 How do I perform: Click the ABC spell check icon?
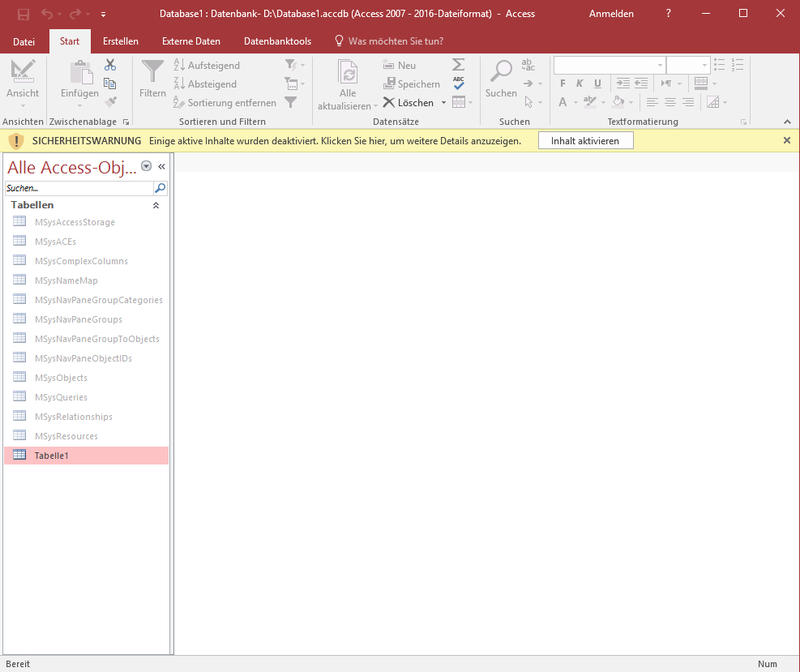[458, 83]
